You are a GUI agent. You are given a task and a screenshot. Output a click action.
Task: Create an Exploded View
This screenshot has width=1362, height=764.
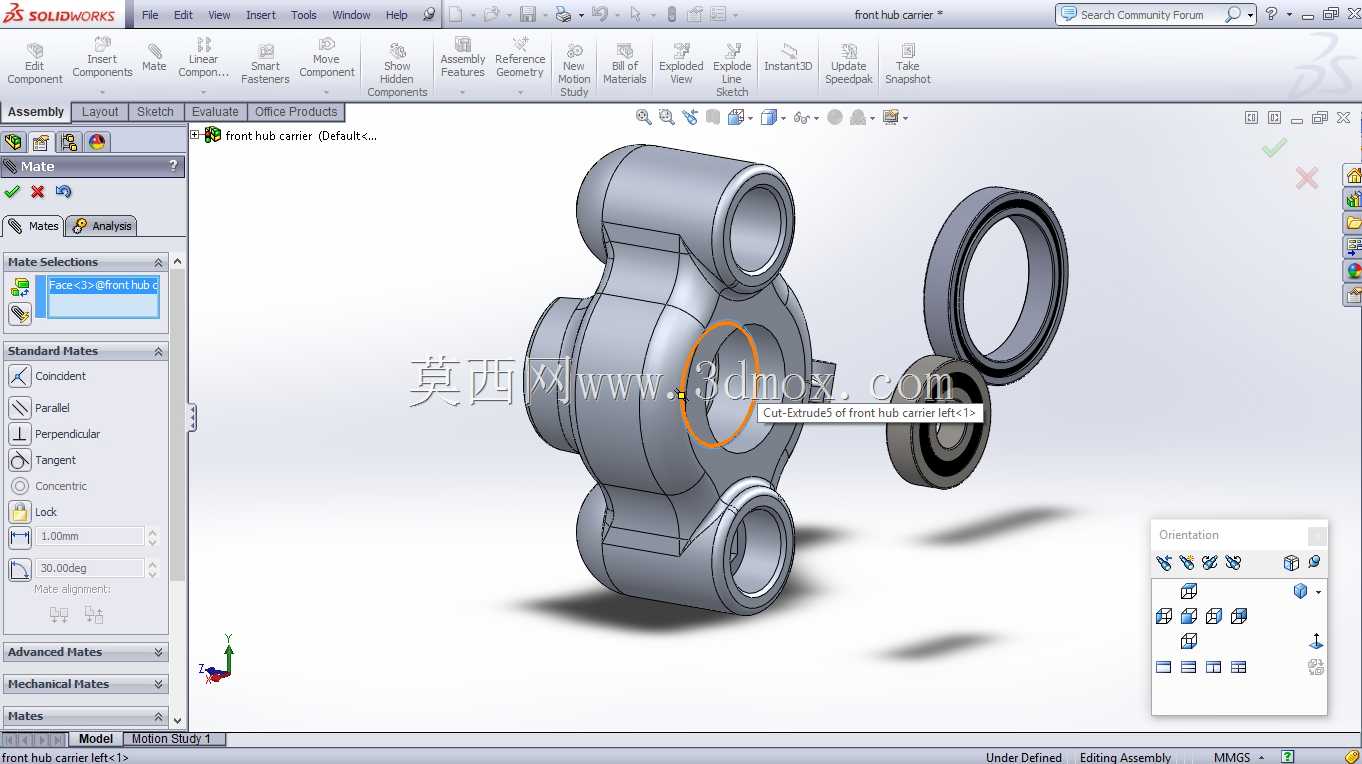681,63
